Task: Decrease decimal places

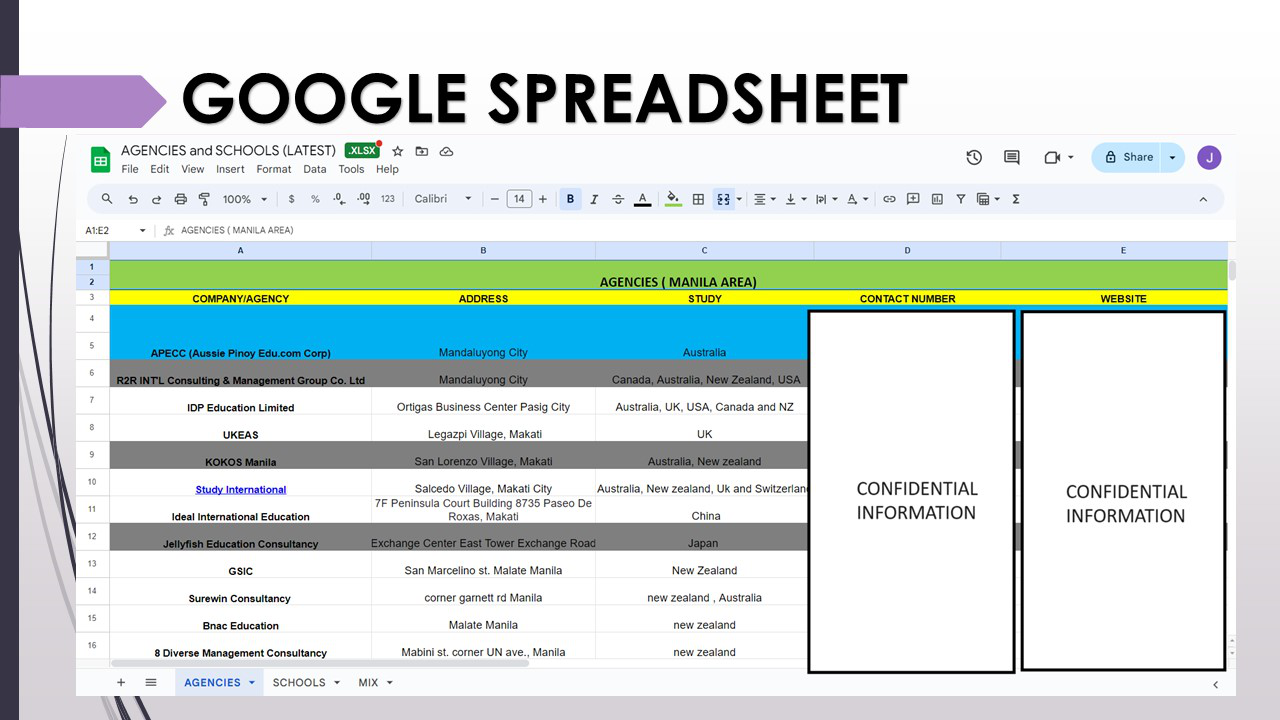Action: pos(340,199)
